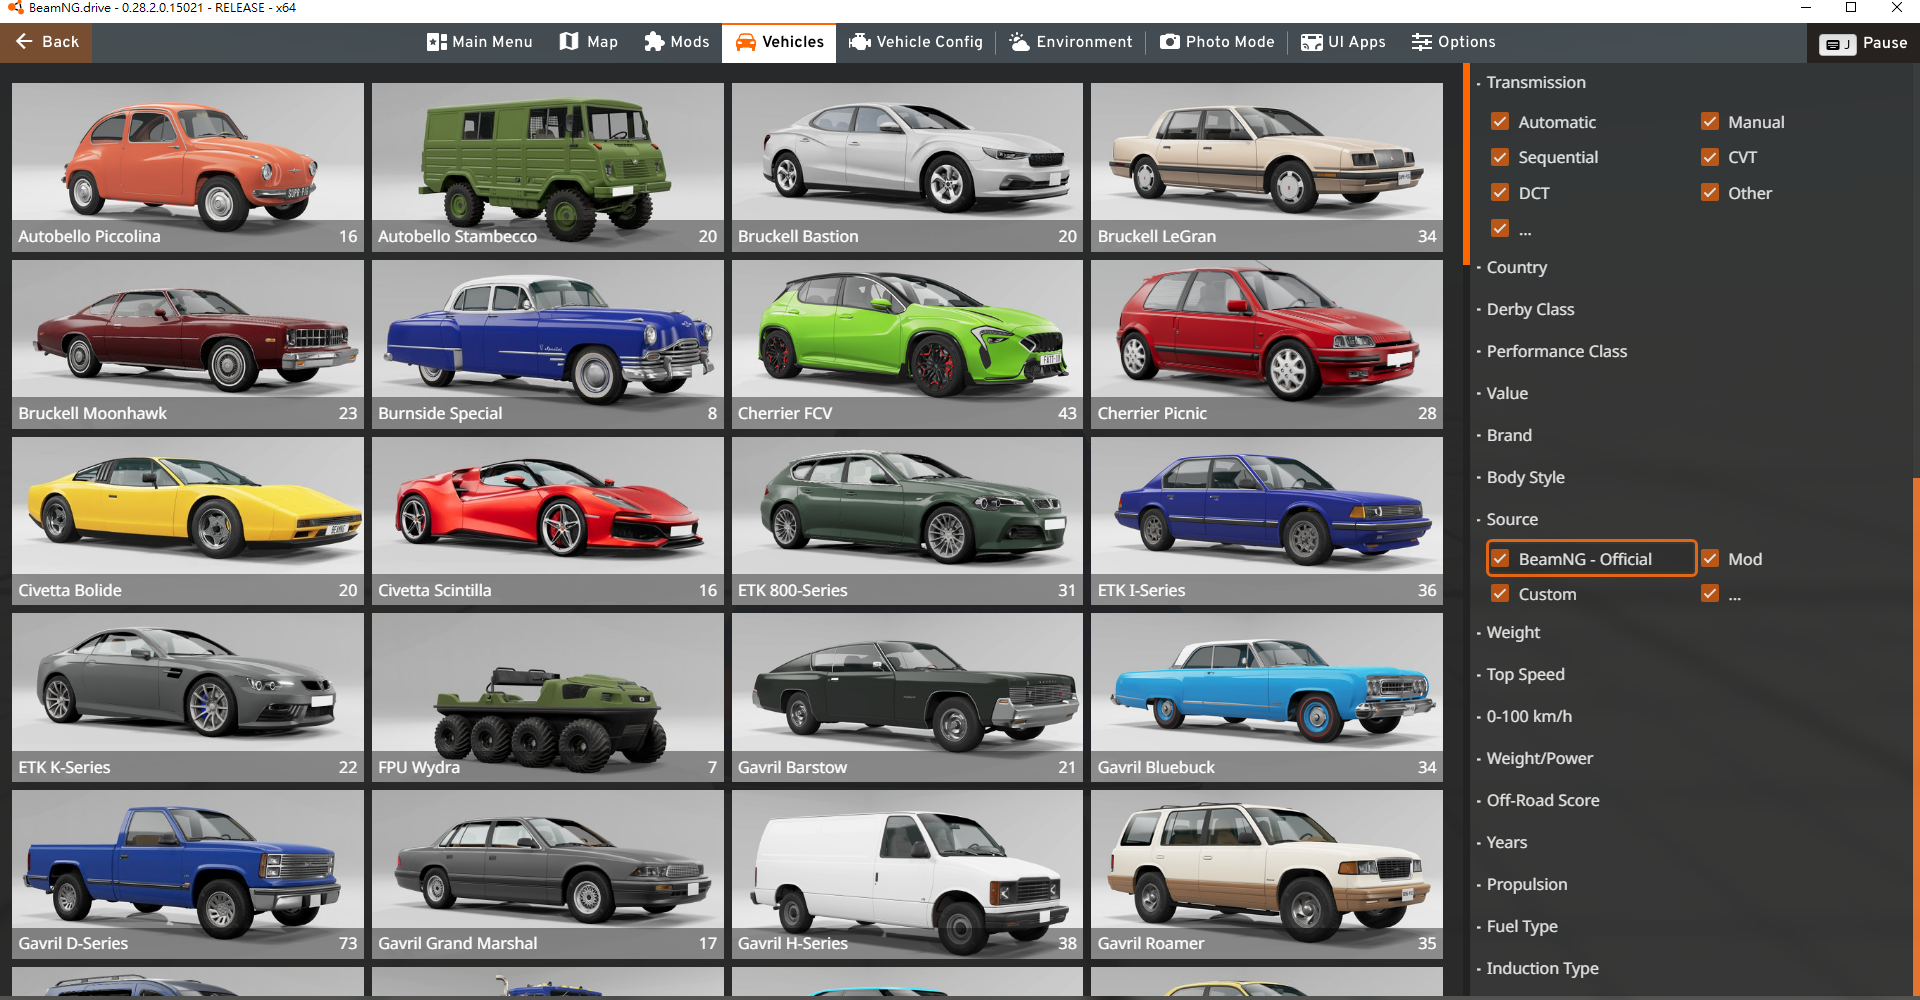Expand the Propulsion filter section
This screenshot has height=1000, width=1920.
coord(1527,884)
